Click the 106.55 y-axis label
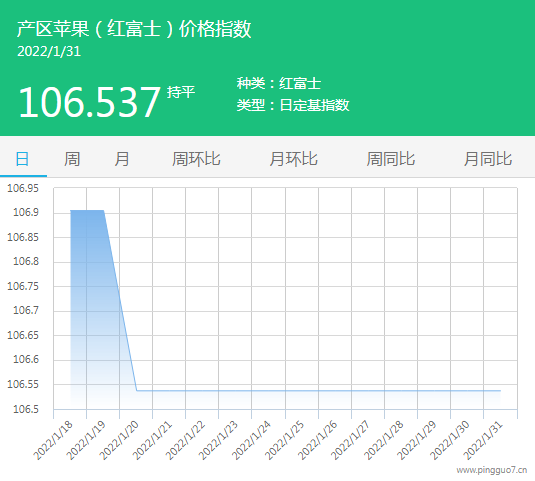 pos(23,384)
